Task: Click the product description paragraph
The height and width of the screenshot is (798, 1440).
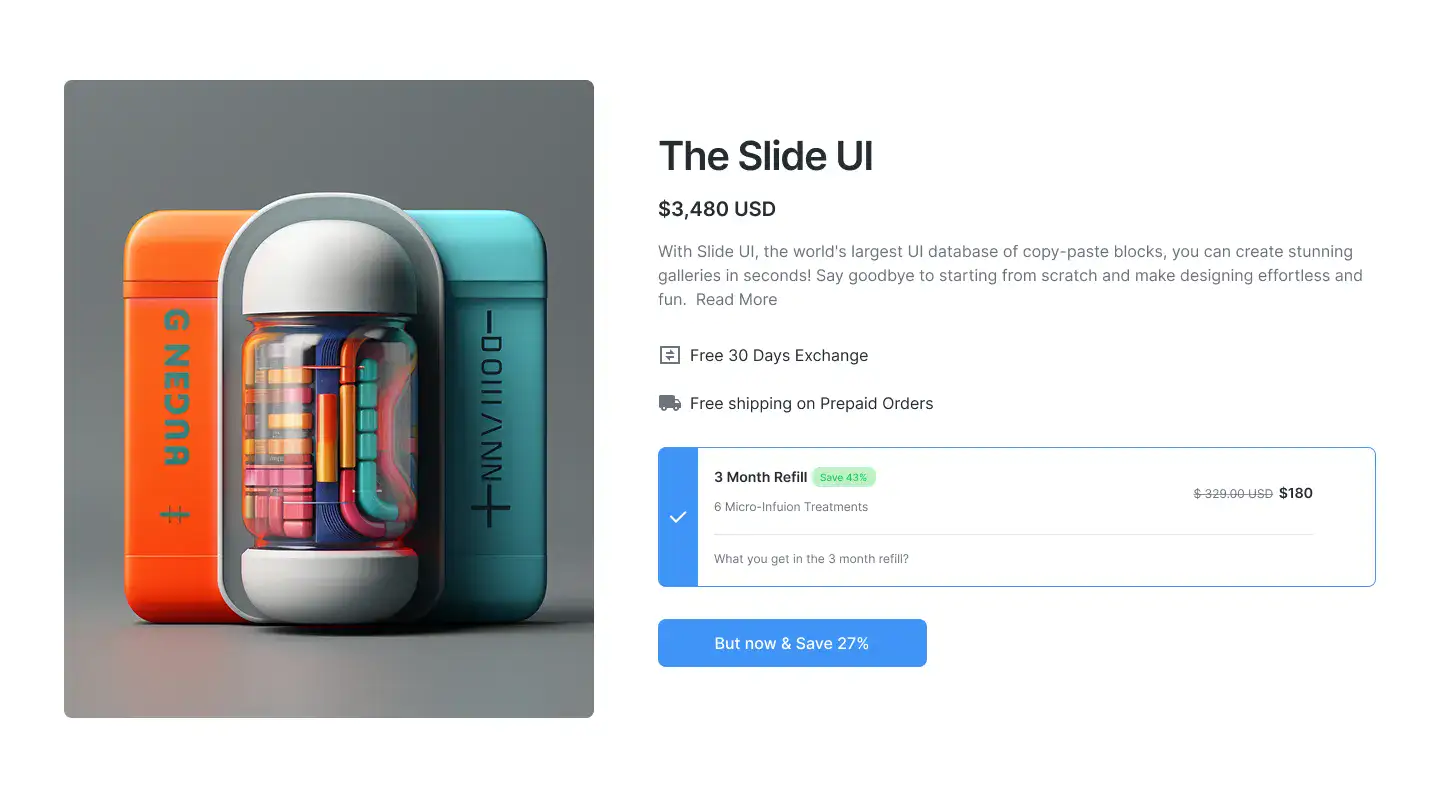Action: [1010, 275]
